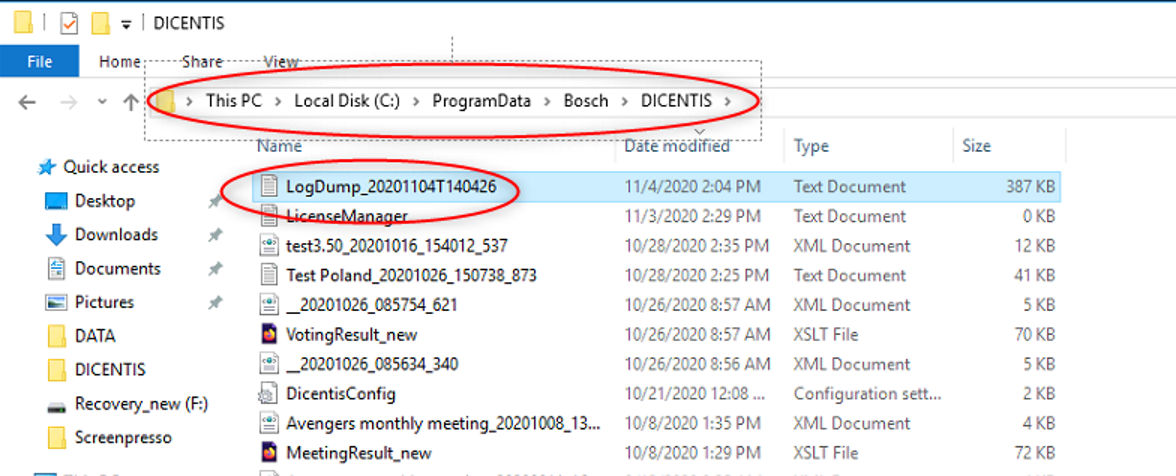Click the DicentisConfig settings file icon
1176x476 pixels.
coord(268,394)
